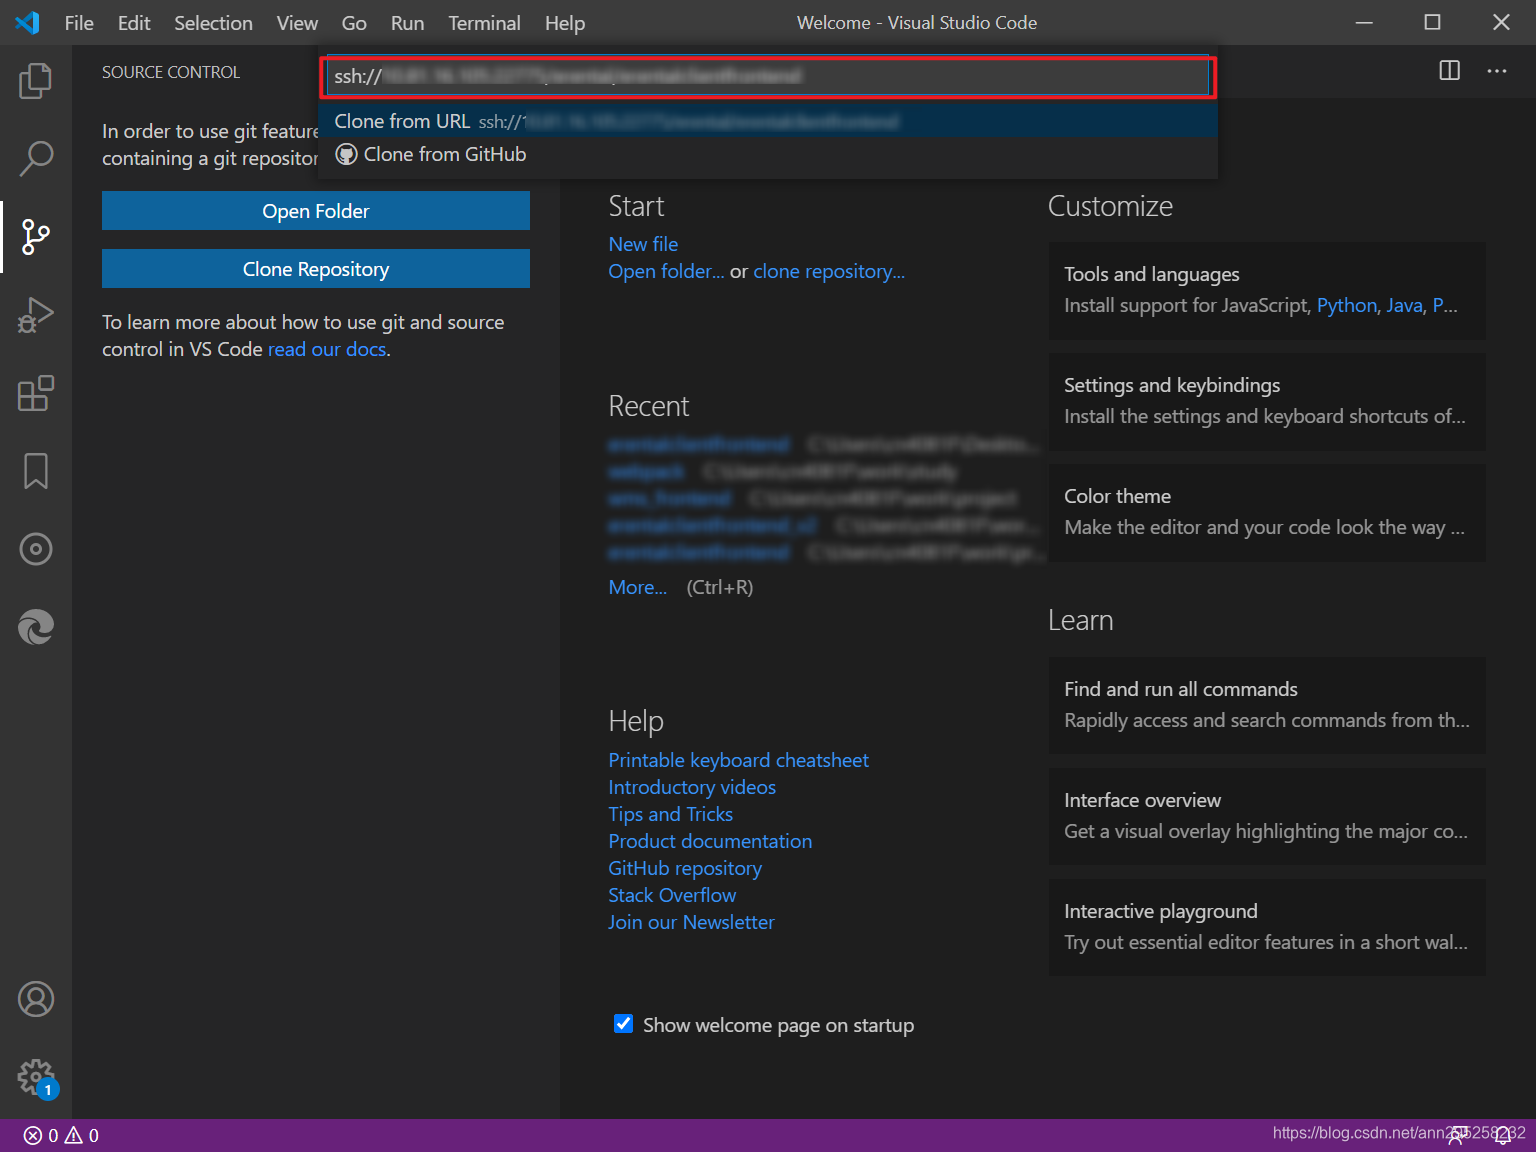Click the repository URL input field
The image size is (1536, 1152).
click(768, 76)
